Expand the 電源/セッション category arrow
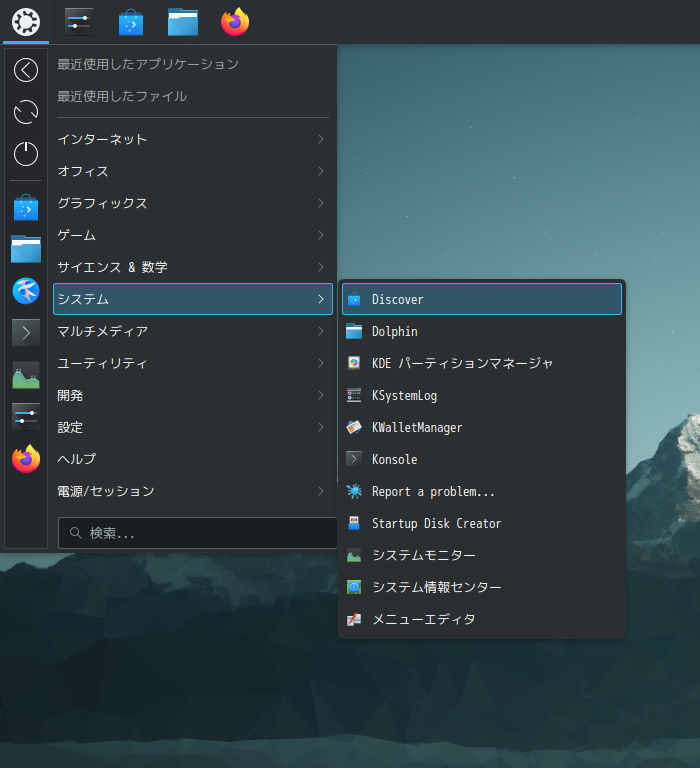The width and height of the screenshot is (700, 768). pyautogui.click(x=321, y=491)
